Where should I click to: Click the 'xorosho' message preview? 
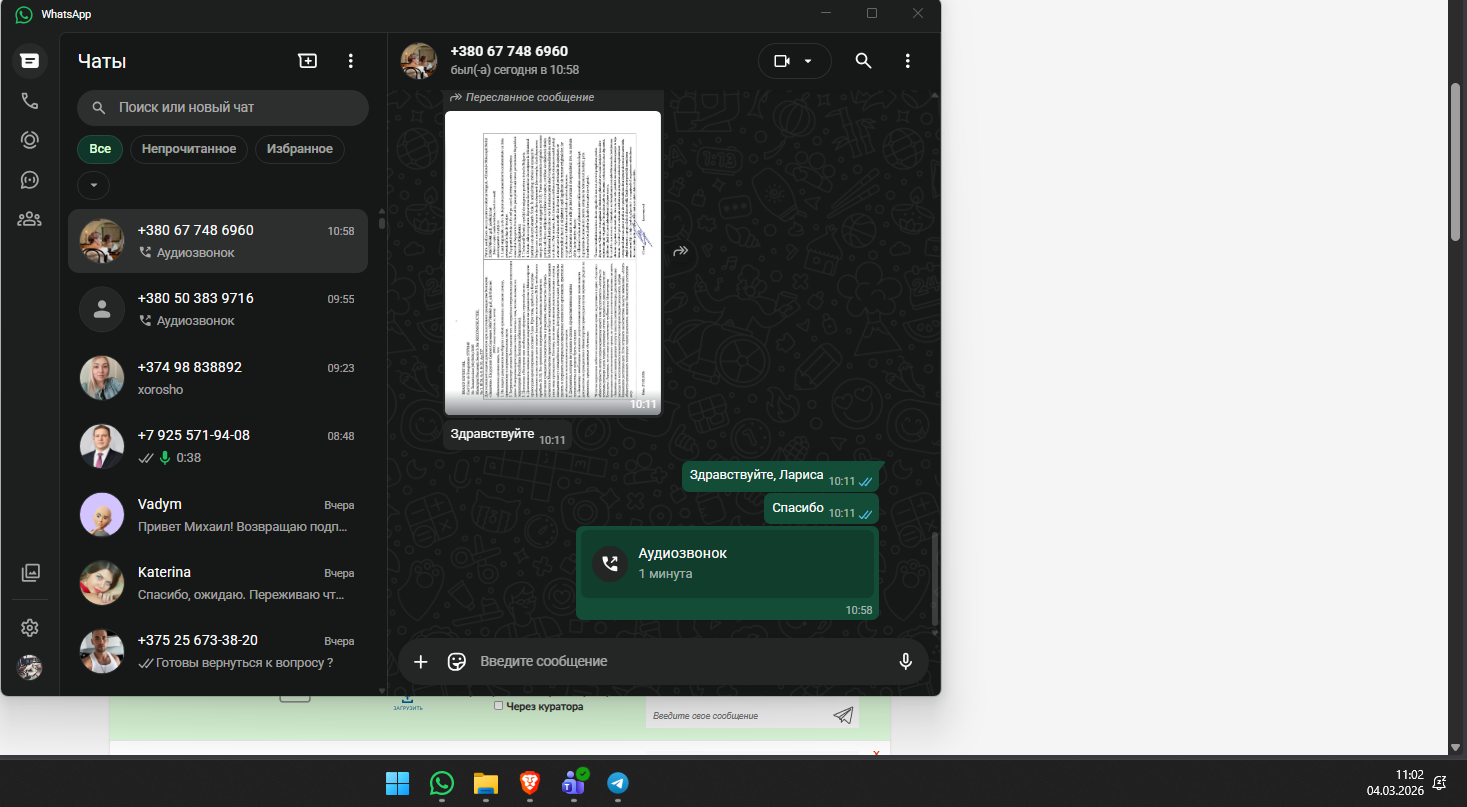click(x=160, y=390)
